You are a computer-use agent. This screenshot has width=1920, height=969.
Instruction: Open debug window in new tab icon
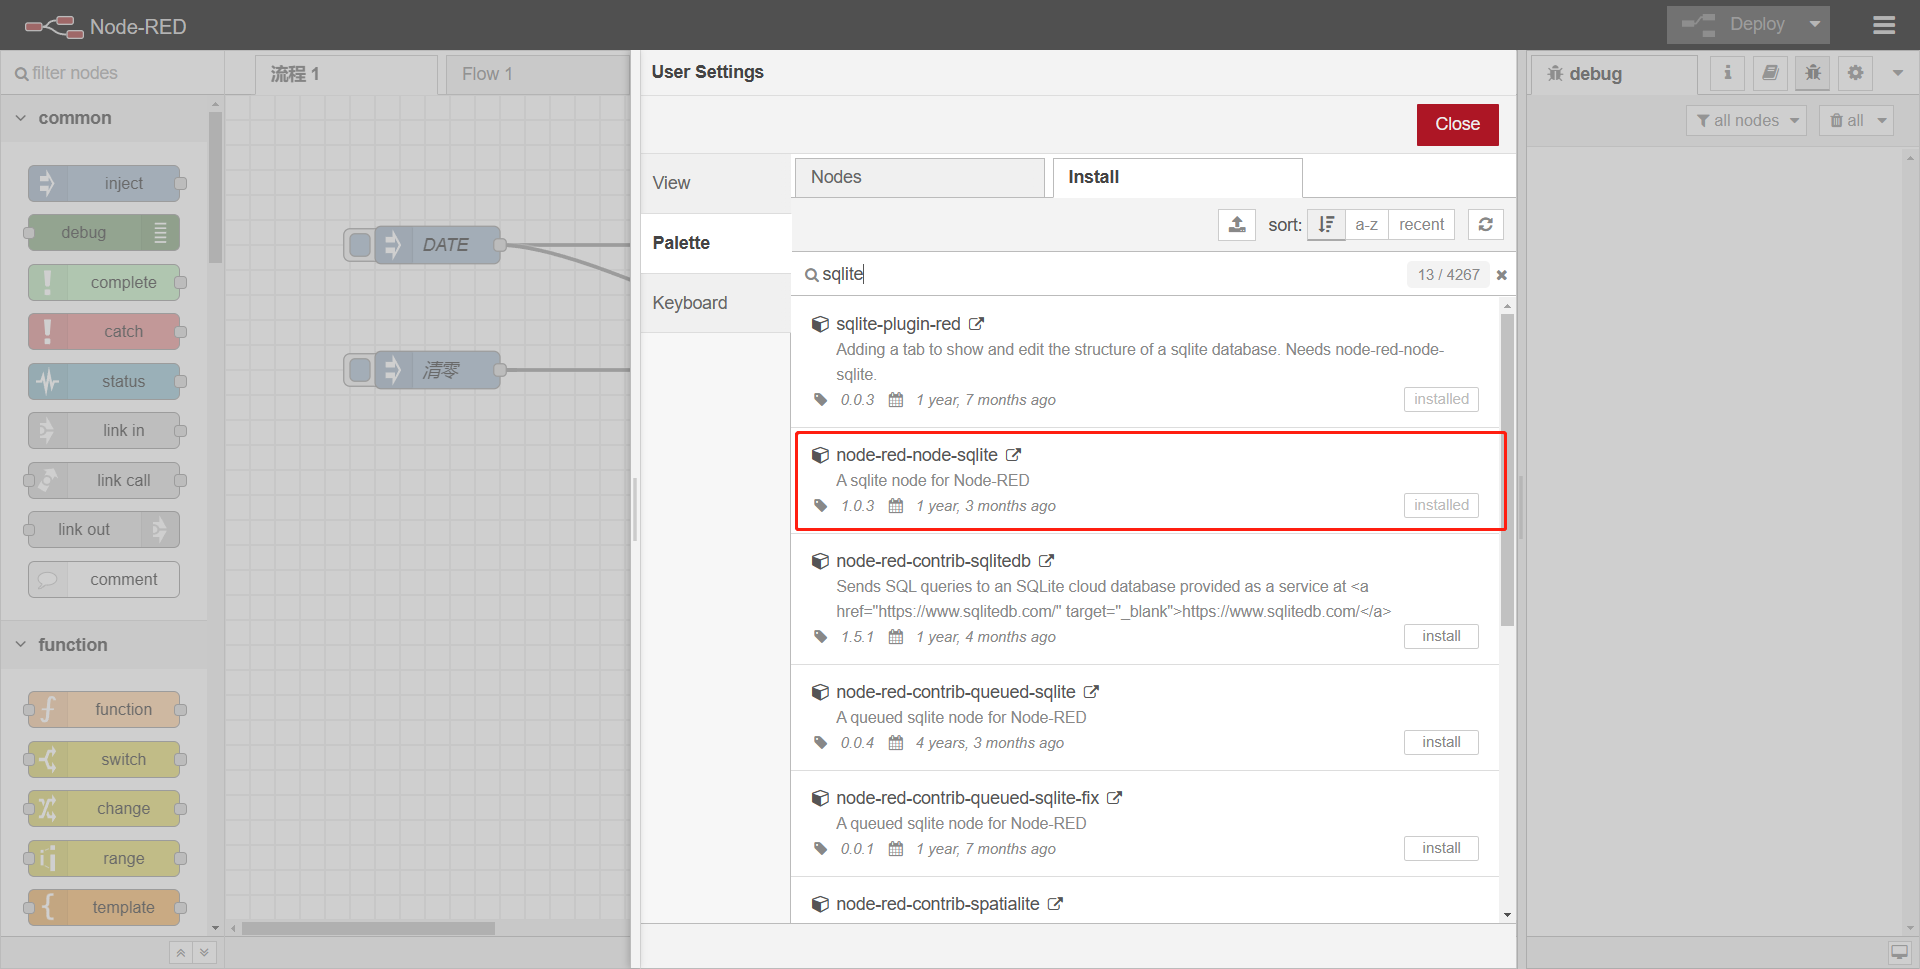pos(1900,953)
